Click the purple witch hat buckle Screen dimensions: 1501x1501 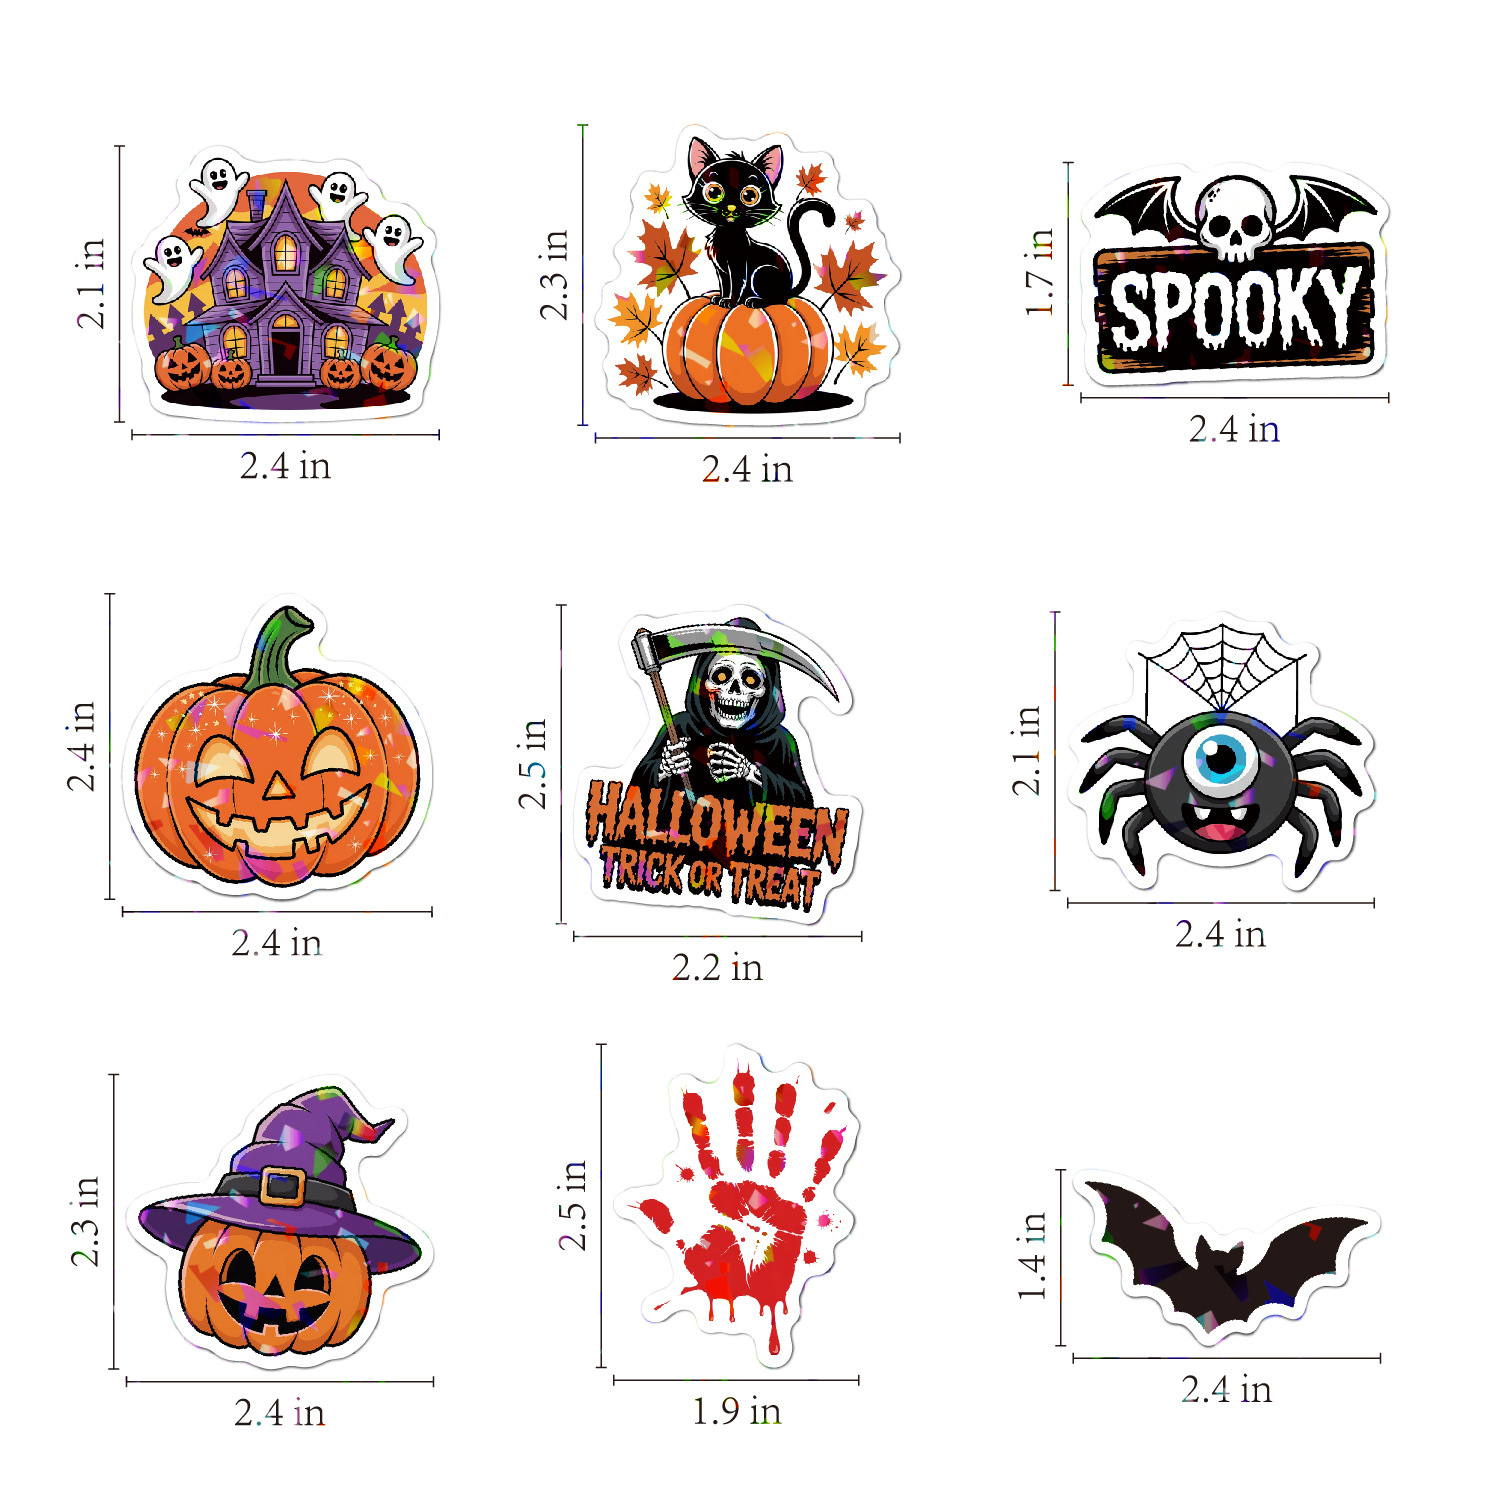[x=281, y=1186]
